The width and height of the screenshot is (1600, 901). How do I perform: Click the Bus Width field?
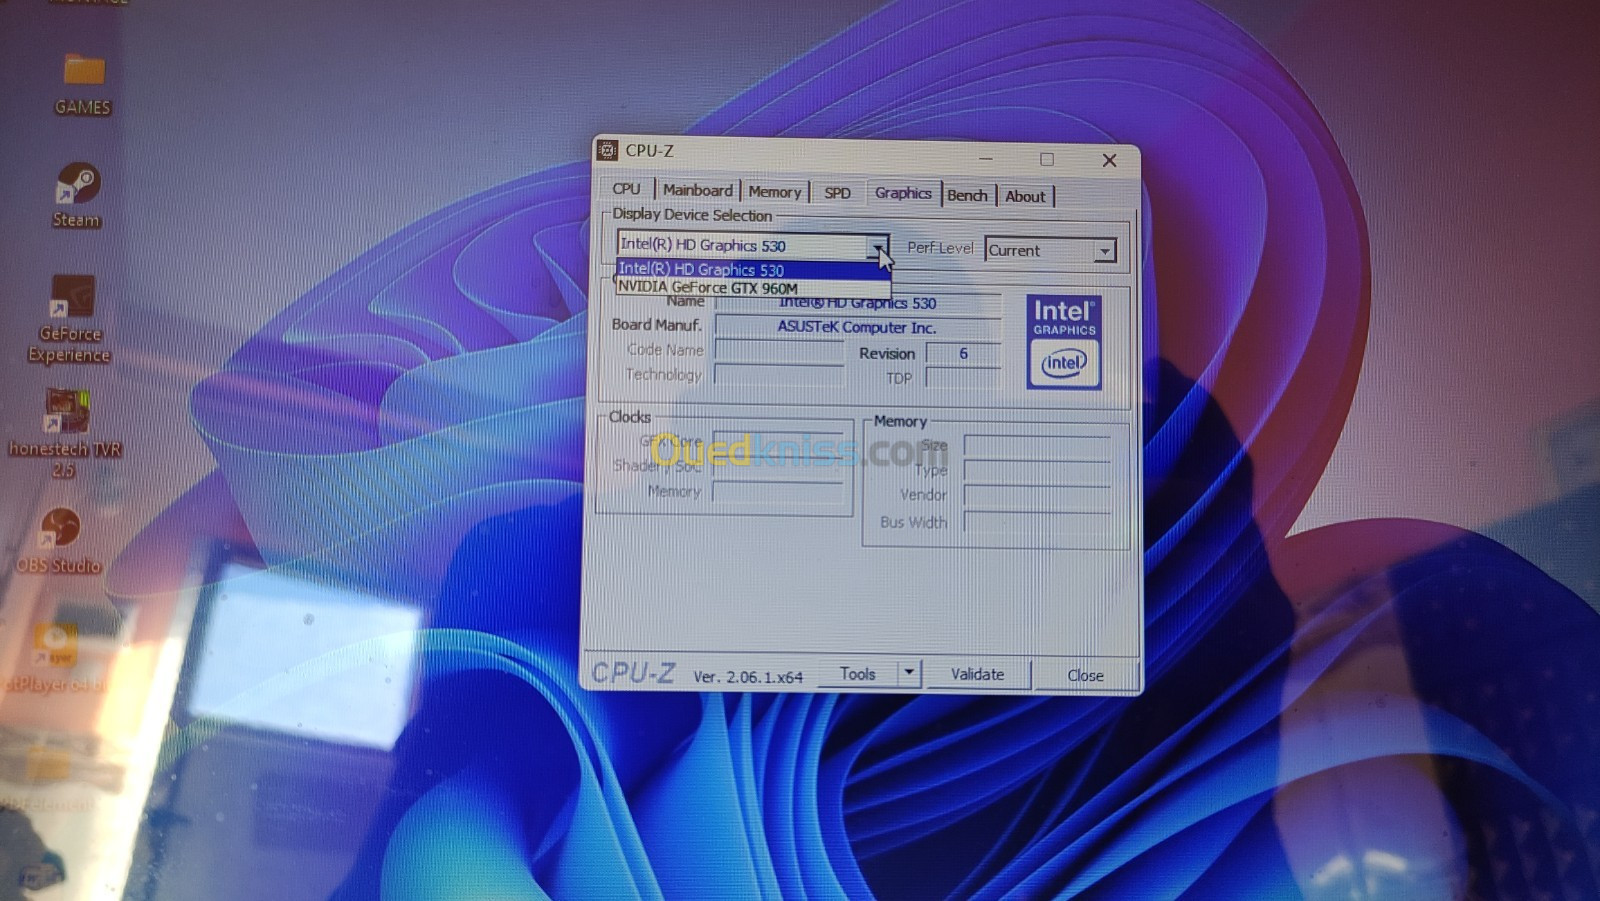pos(1037,522)
